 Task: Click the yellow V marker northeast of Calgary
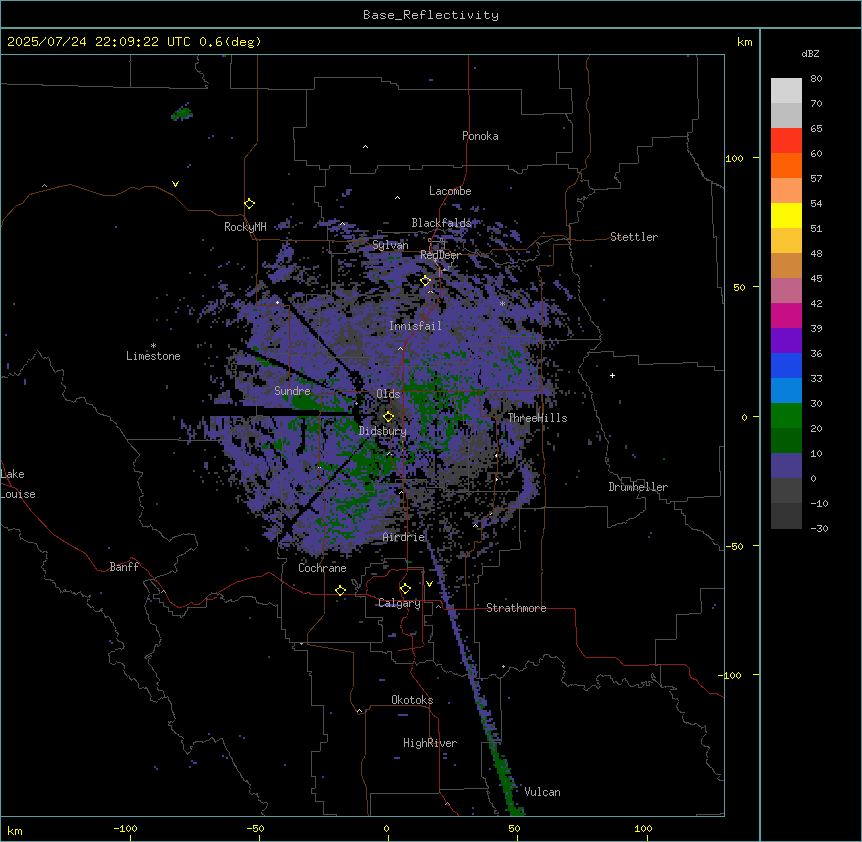tap(429, 584)
